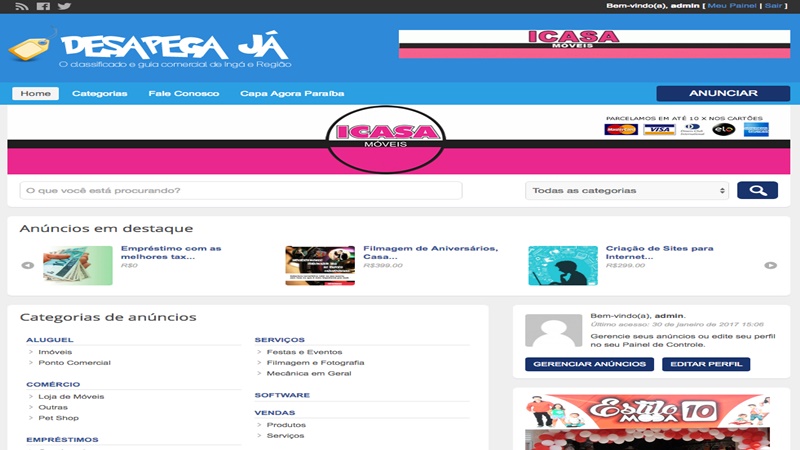This screenshot has width=800, height=450.
Task: Open the Facebook icon link
Action: click(43, 7)
